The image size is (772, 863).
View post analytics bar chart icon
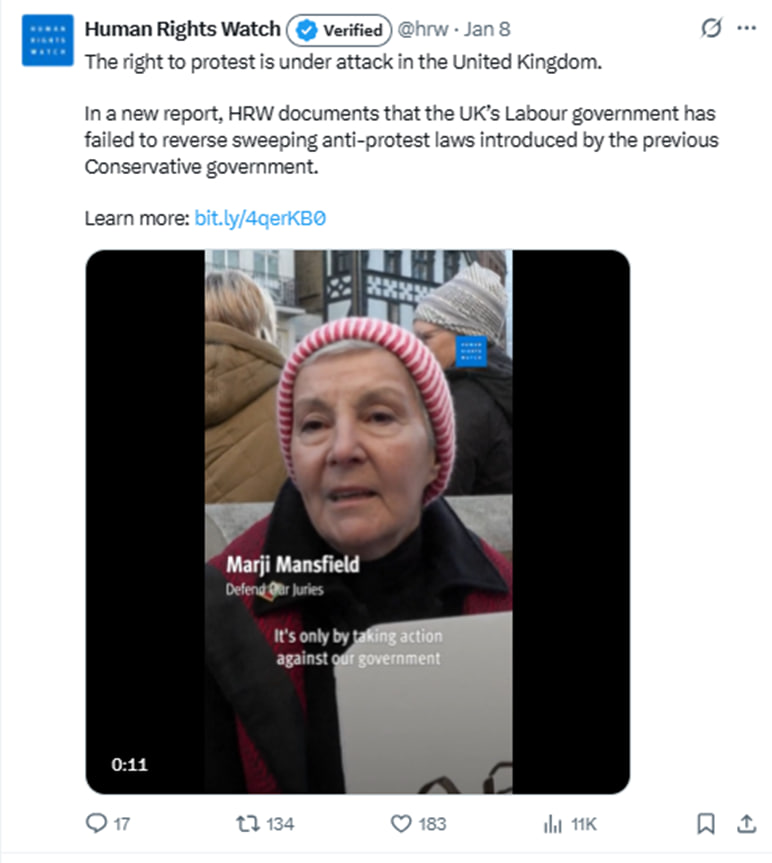[553, 824]
